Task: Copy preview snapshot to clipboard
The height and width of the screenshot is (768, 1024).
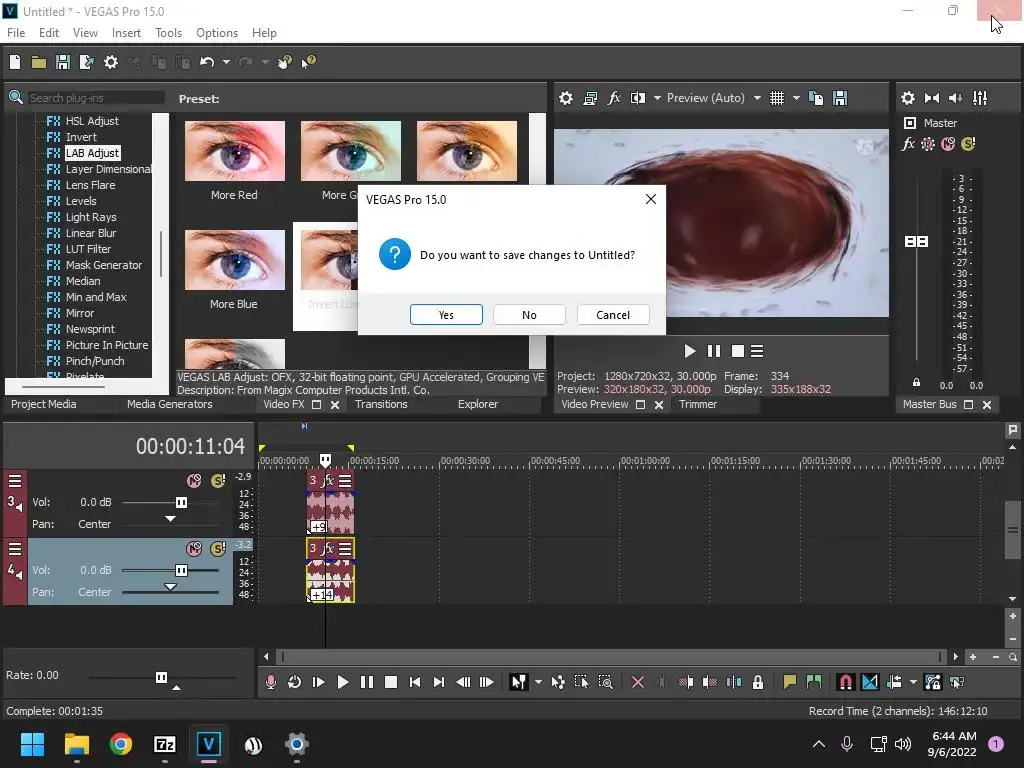Action: tap(816, 98)
